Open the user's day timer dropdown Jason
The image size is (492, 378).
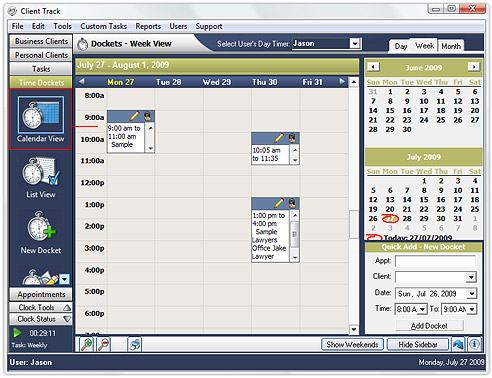(355, 43)
